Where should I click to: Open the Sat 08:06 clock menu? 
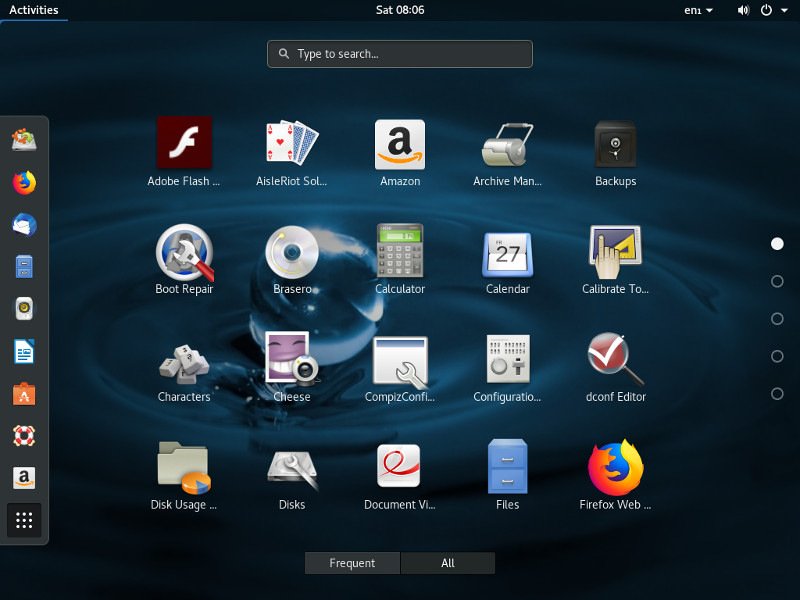click(x=399, y=10)
